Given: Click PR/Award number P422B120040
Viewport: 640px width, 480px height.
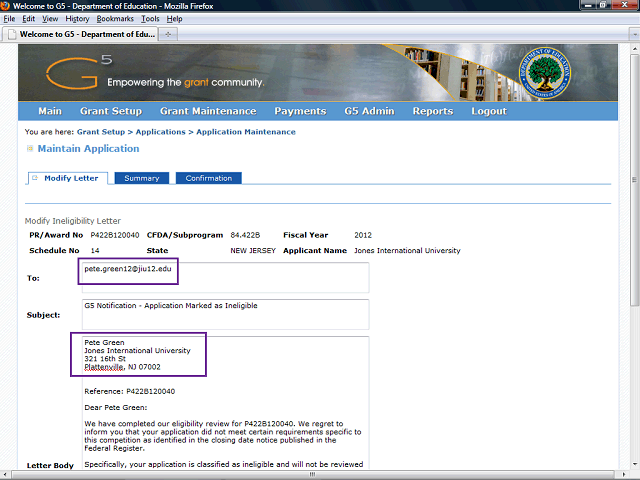Looking at the screenshot, I should (115, 235).
